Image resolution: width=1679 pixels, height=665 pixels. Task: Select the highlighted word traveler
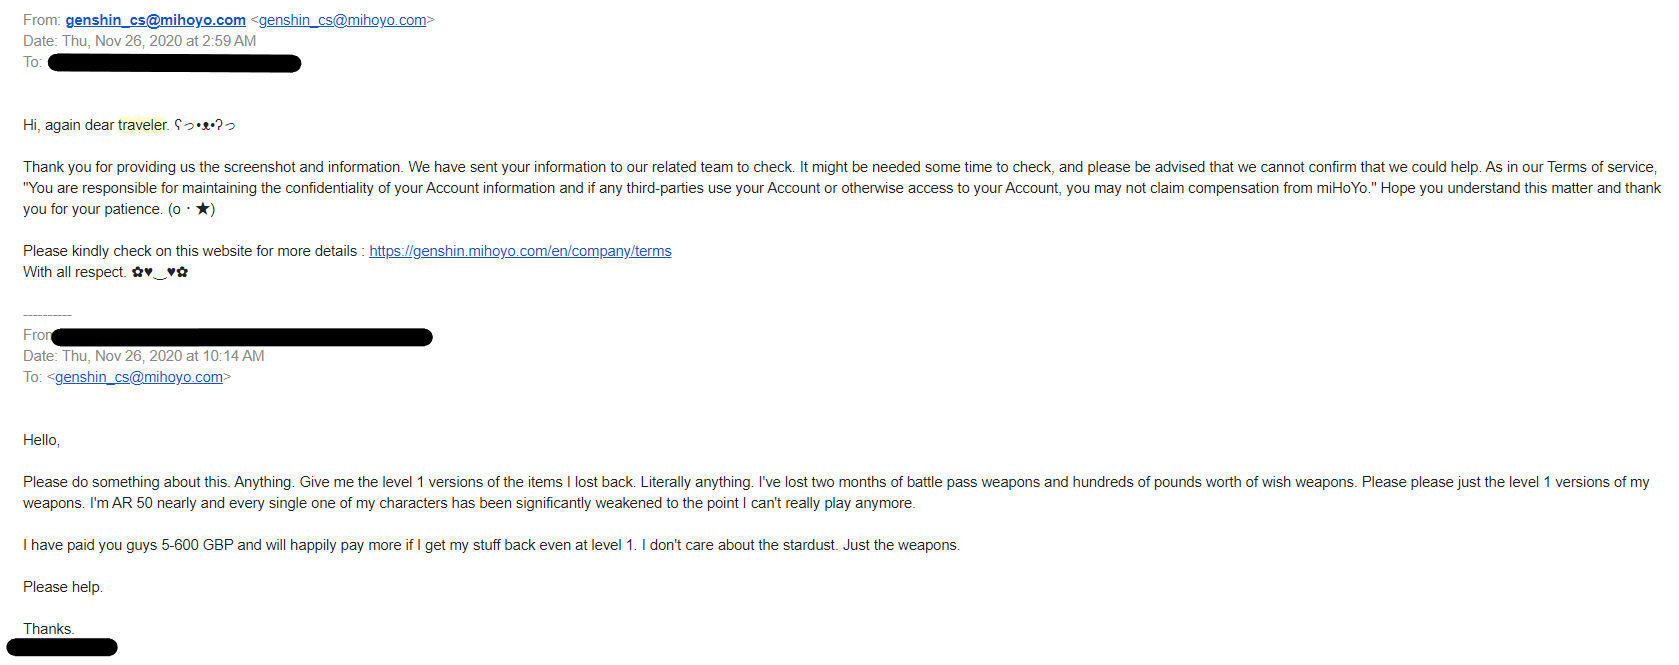pyautogui.click(x=142, y=125)
